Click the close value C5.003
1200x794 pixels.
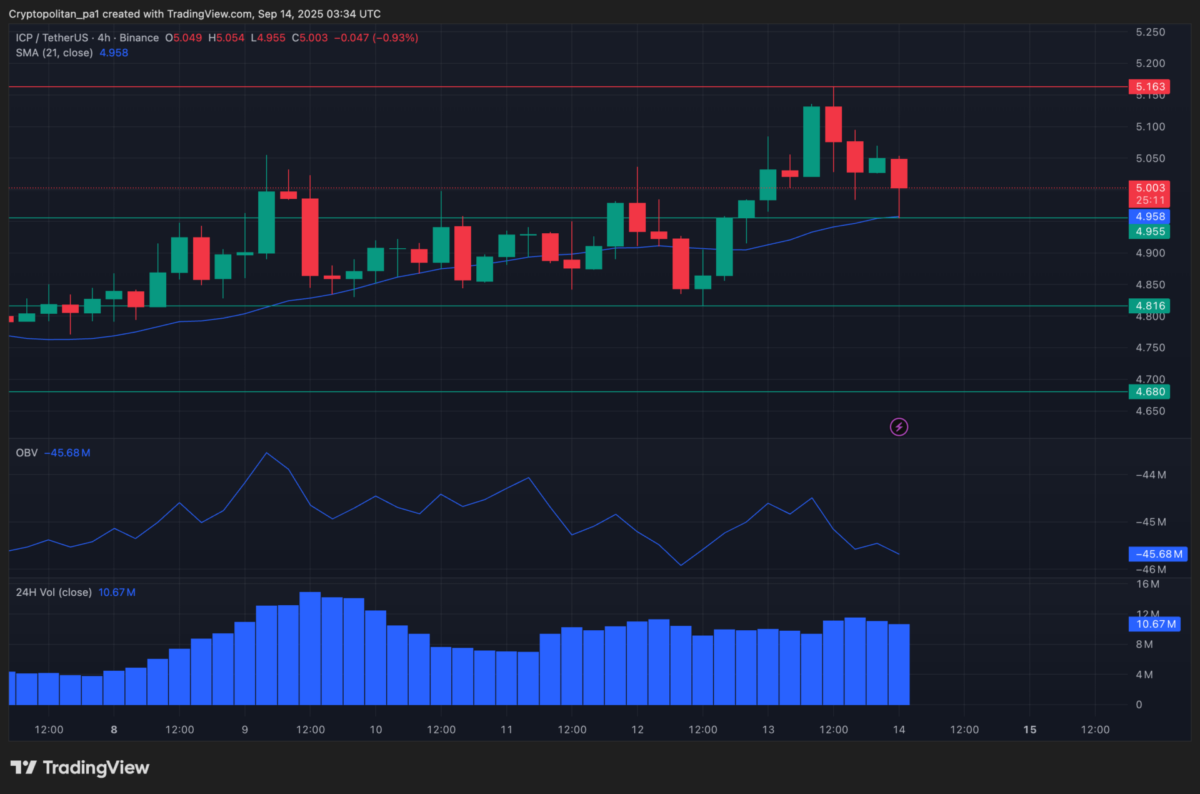(x=309, y=38)
